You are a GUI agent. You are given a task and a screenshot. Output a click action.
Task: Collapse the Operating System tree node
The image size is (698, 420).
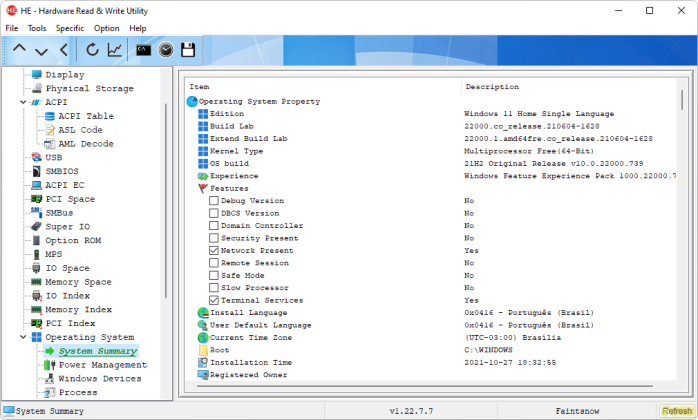[23, 337]
